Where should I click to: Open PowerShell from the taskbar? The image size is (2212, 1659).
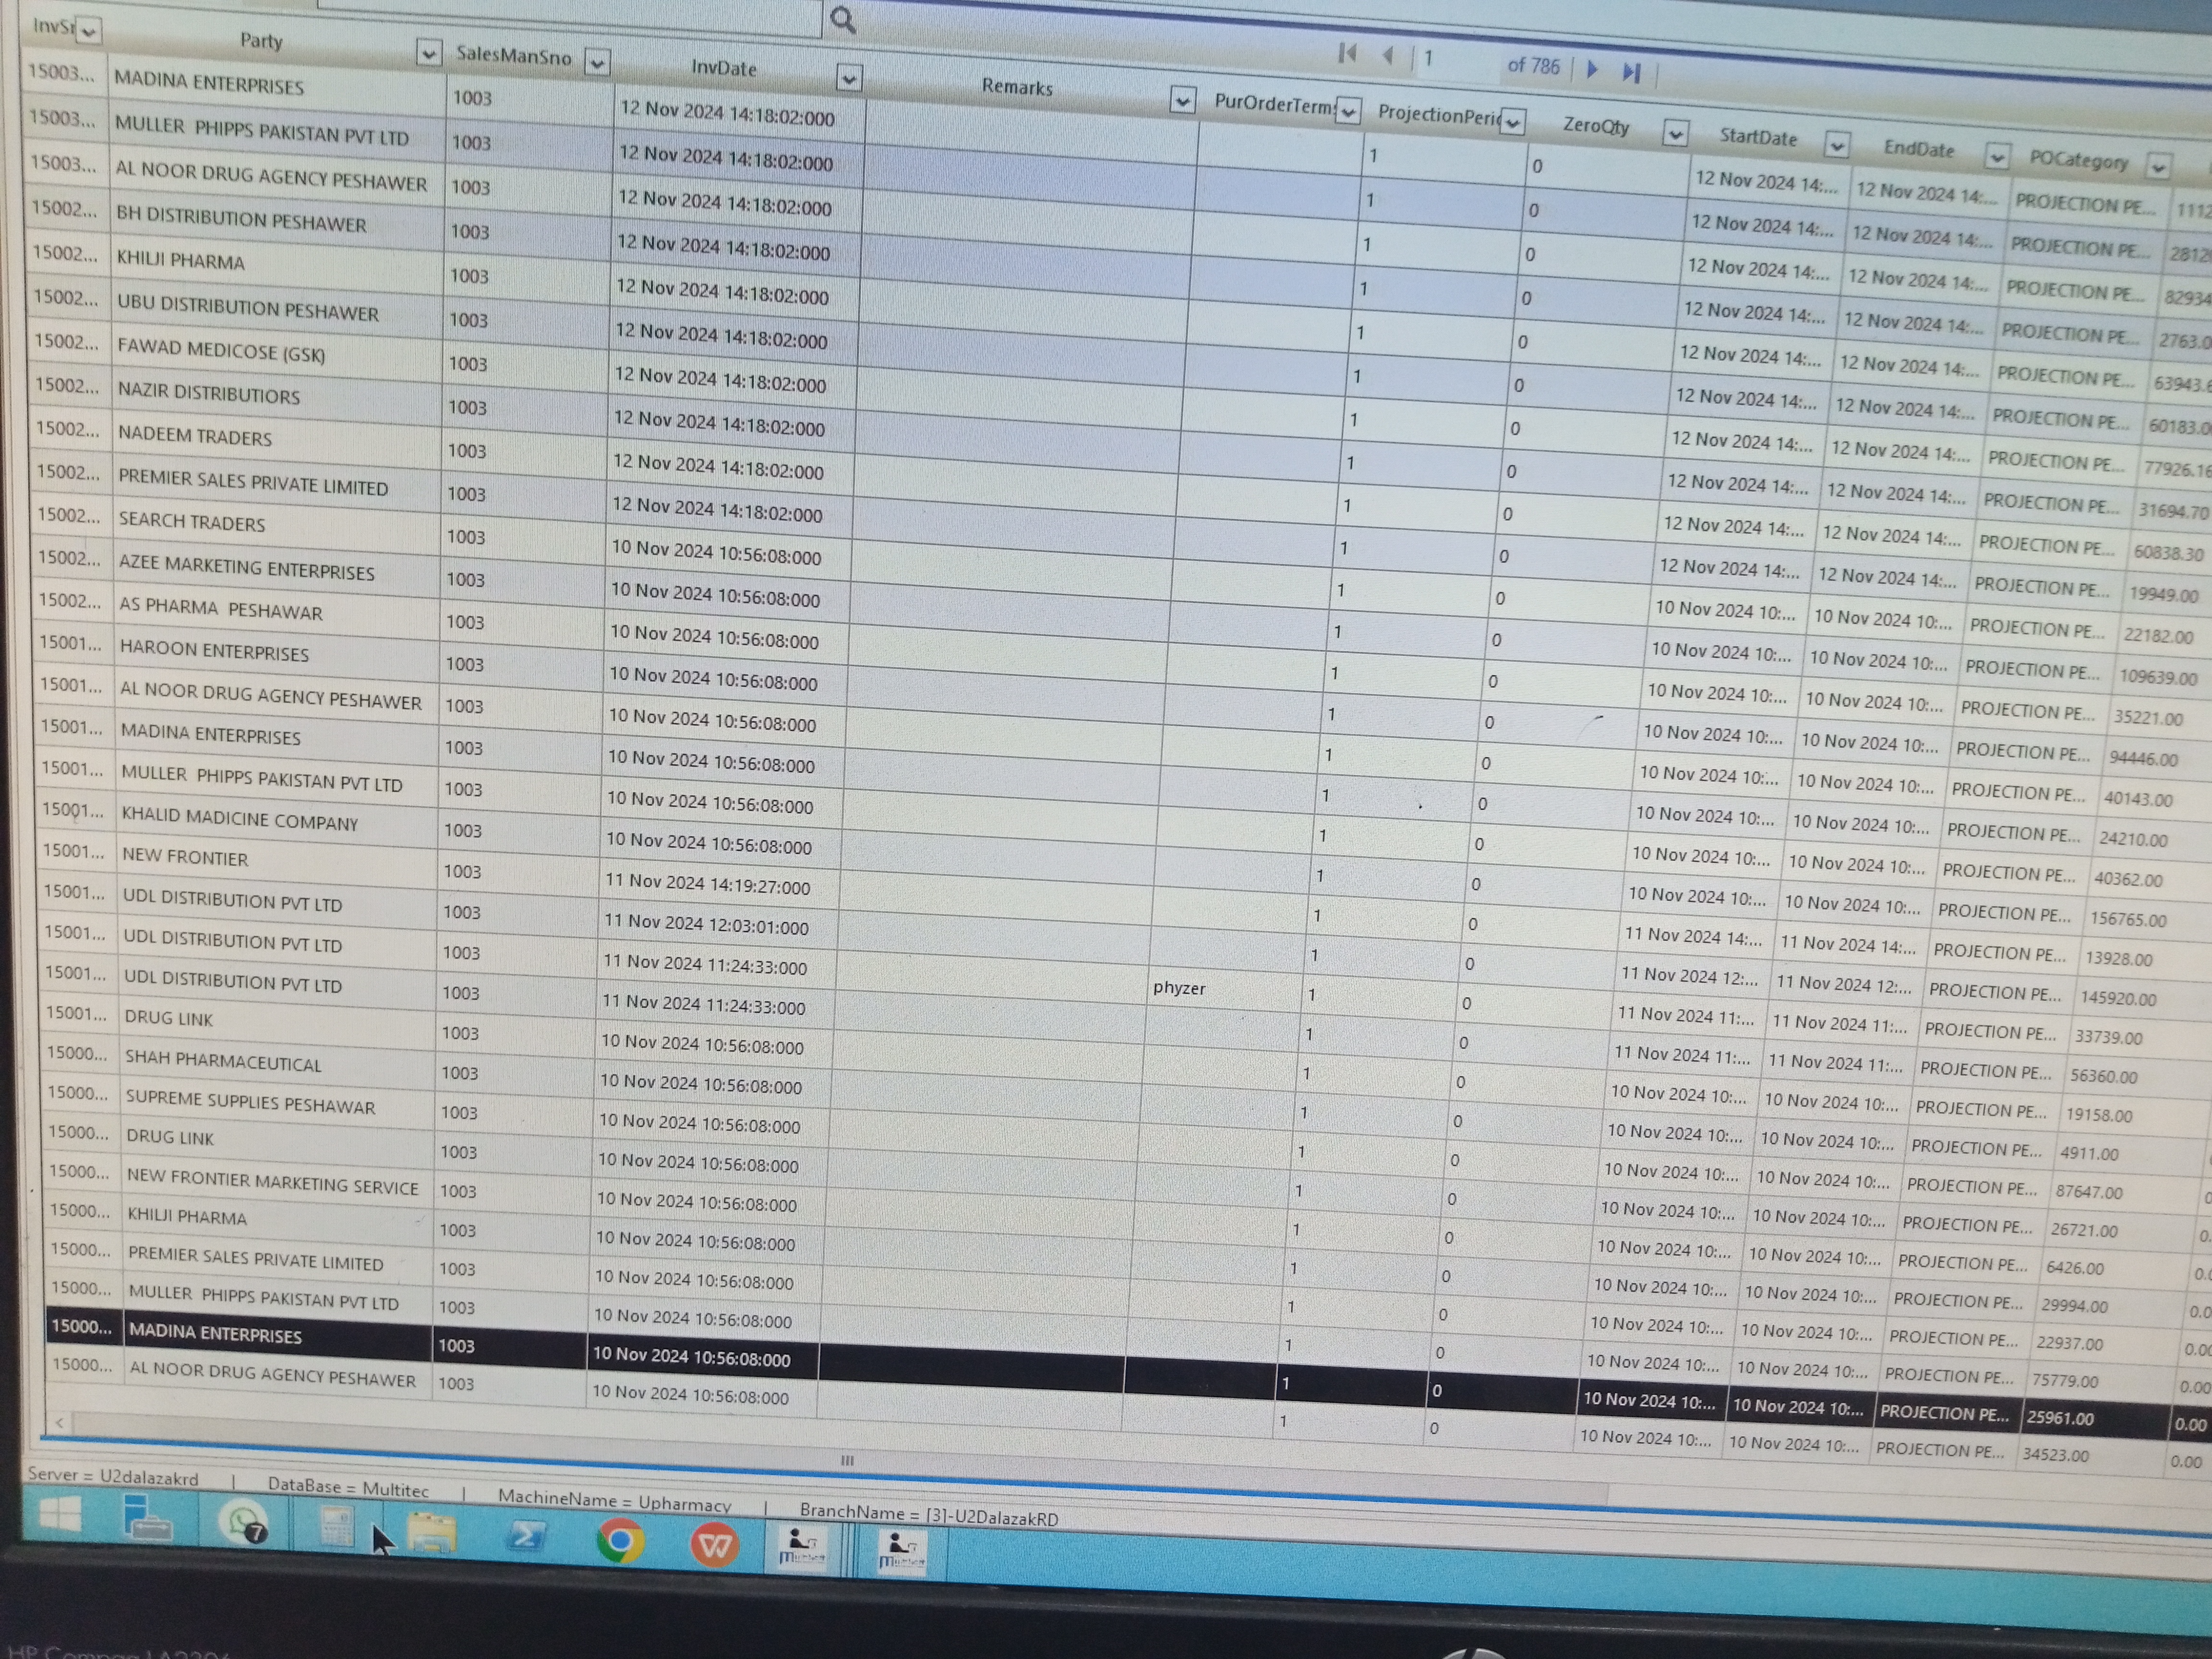click(x=526, y=1535)
